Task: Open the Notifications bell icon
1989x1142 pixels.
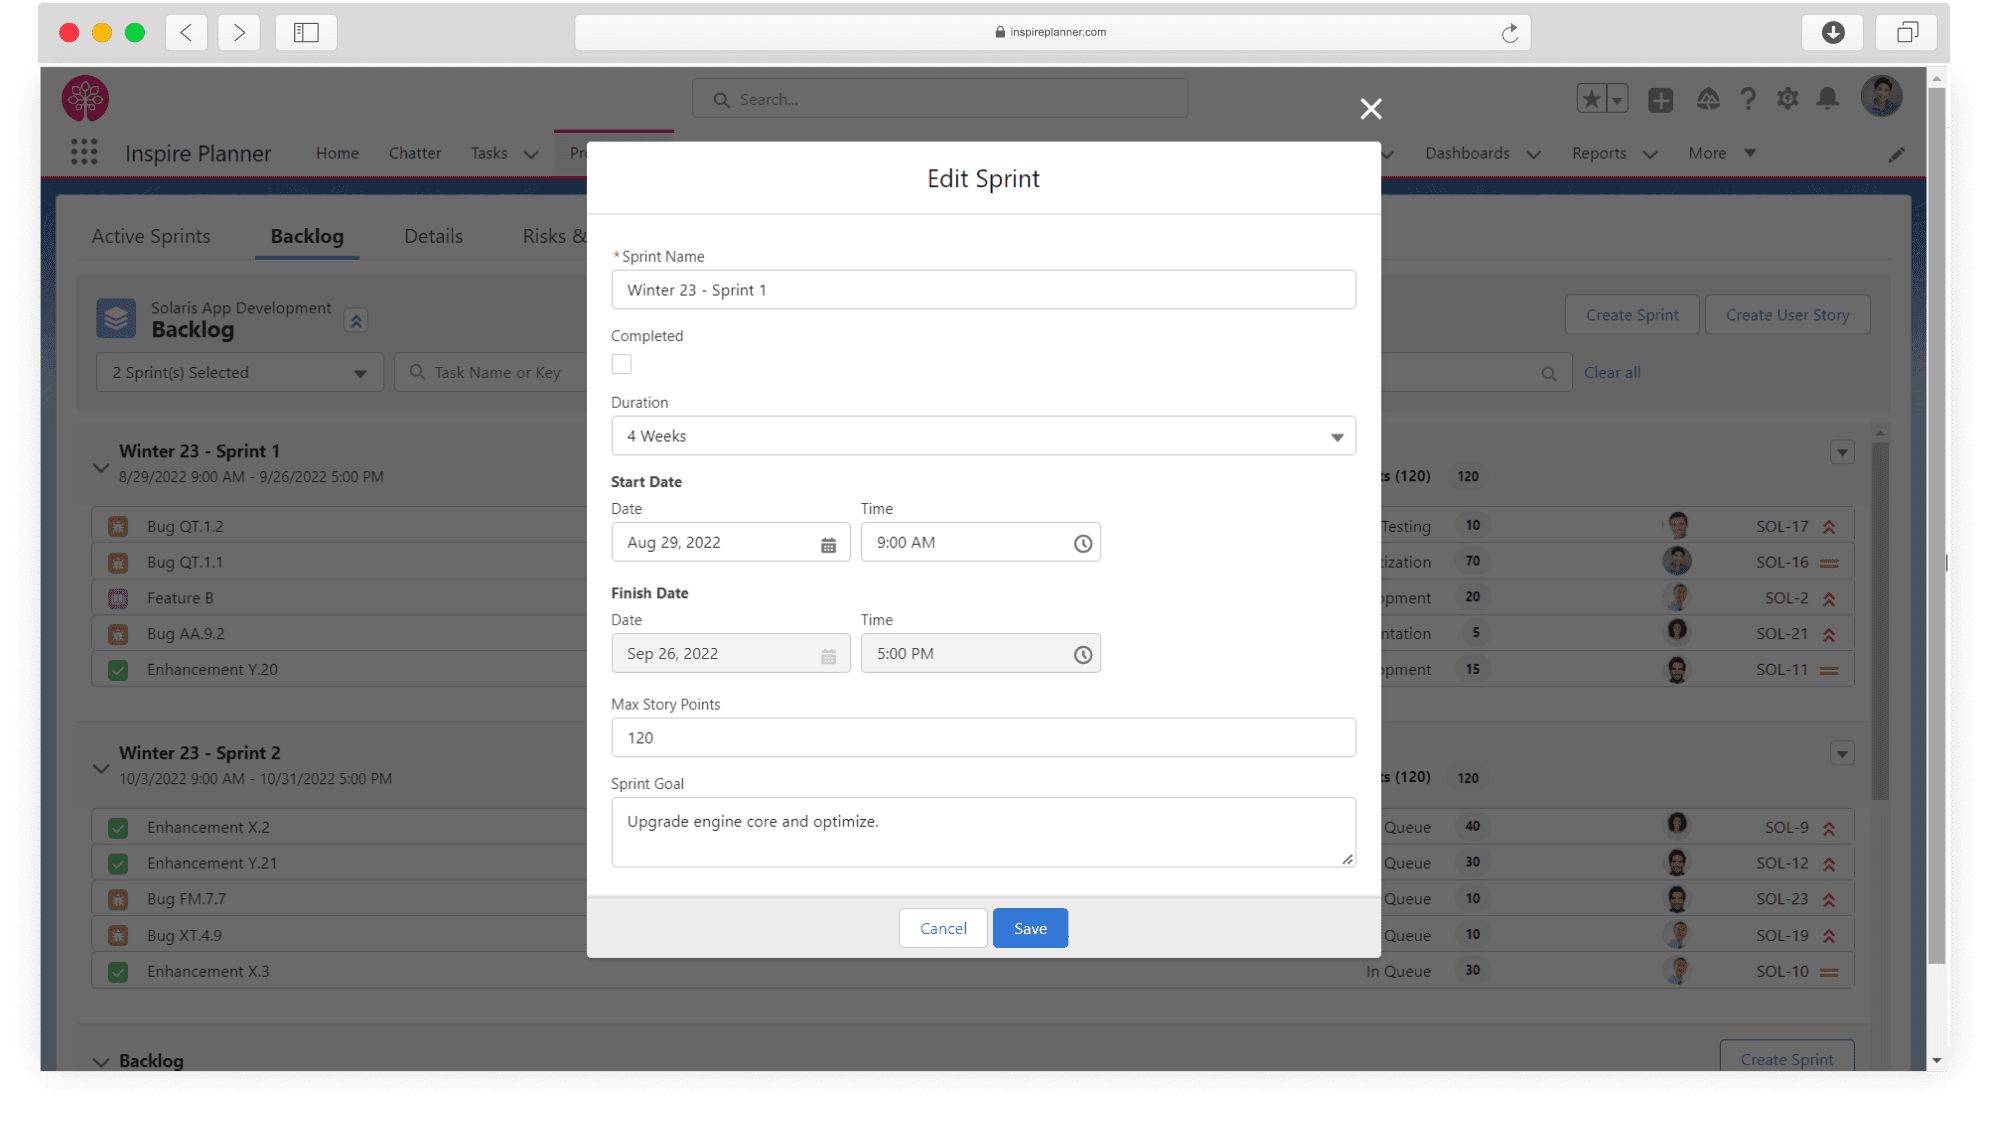Action: (x=1827, y=98)
